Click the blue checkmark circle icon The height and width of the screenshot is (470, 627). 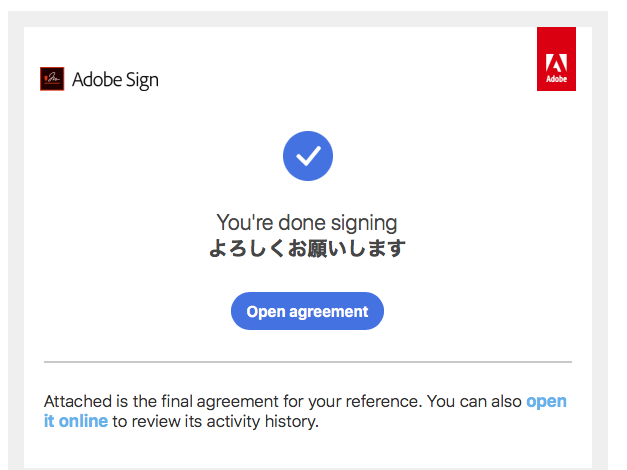coord(308,156)
